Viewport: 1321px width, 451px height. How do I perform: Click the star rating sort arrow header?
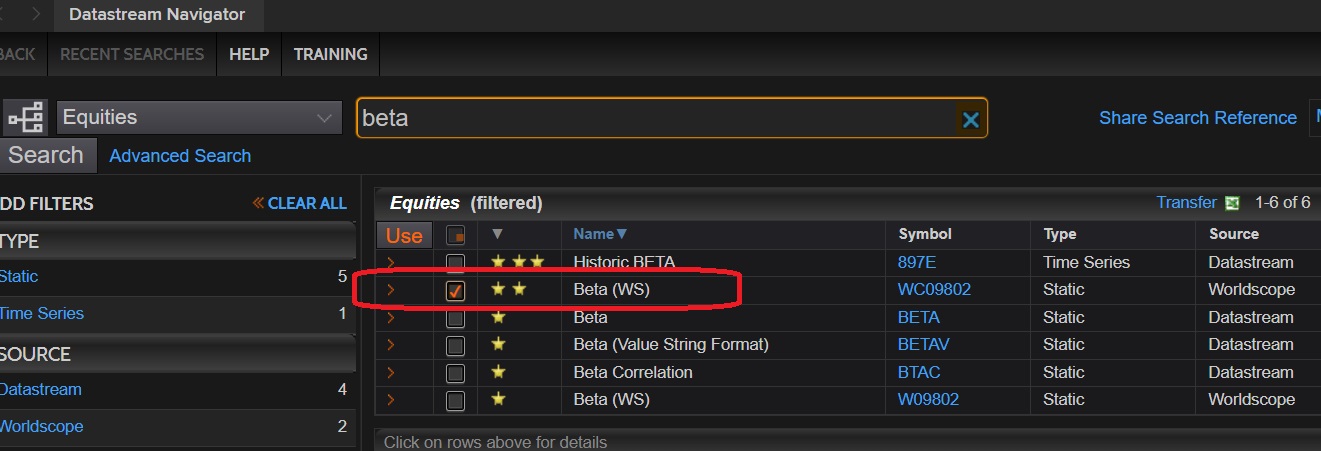[497, 234]
